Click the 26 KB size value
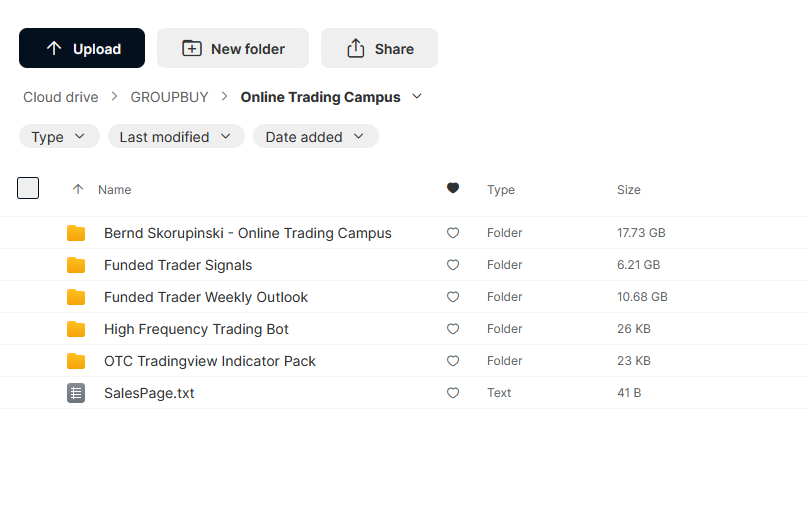This screenshot has height=508, width=808. 634,329
